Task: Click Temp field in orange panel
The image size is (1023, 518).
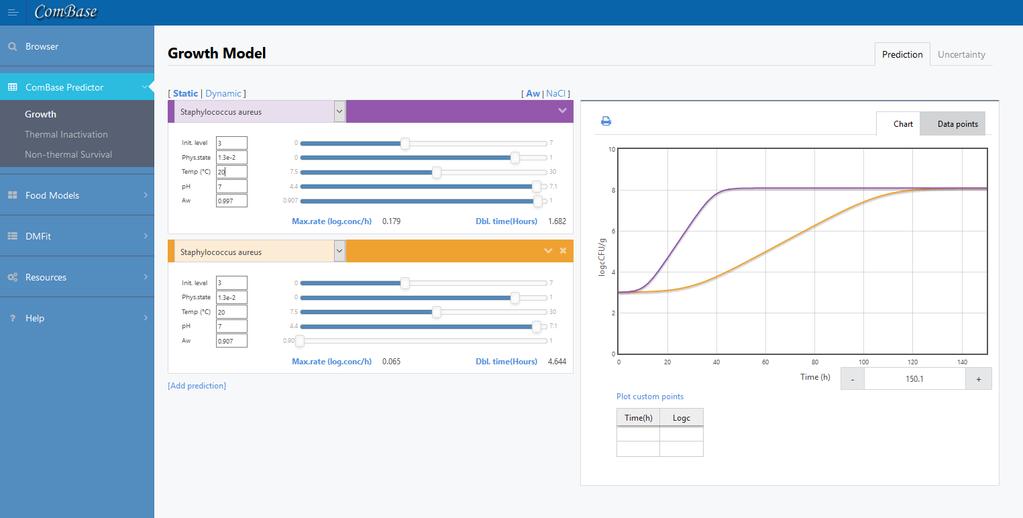Action: pyautogui.click(x=232, y=312)
